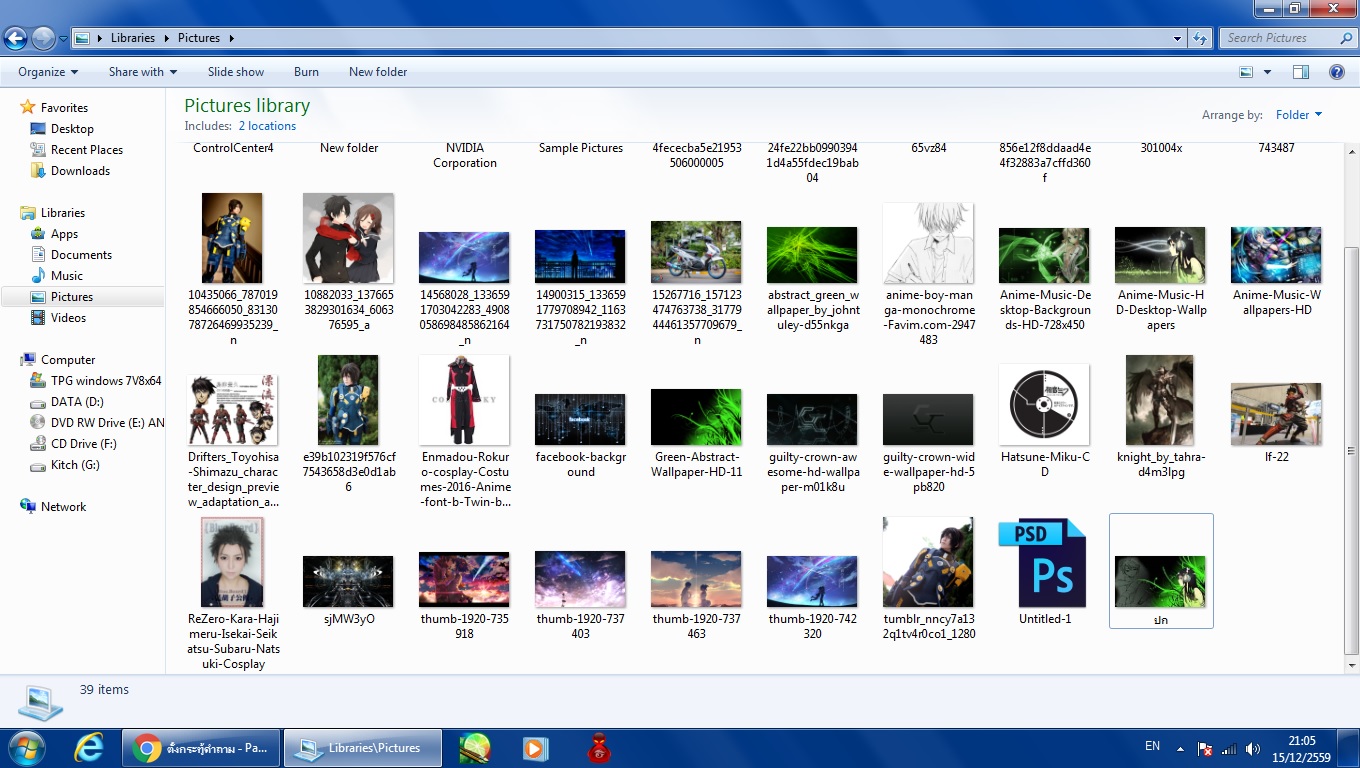Image resolution: width=1360 pixels, height=768 pixels.
Task: Click the Back navigation arrow button
Action: pos(15,39)
